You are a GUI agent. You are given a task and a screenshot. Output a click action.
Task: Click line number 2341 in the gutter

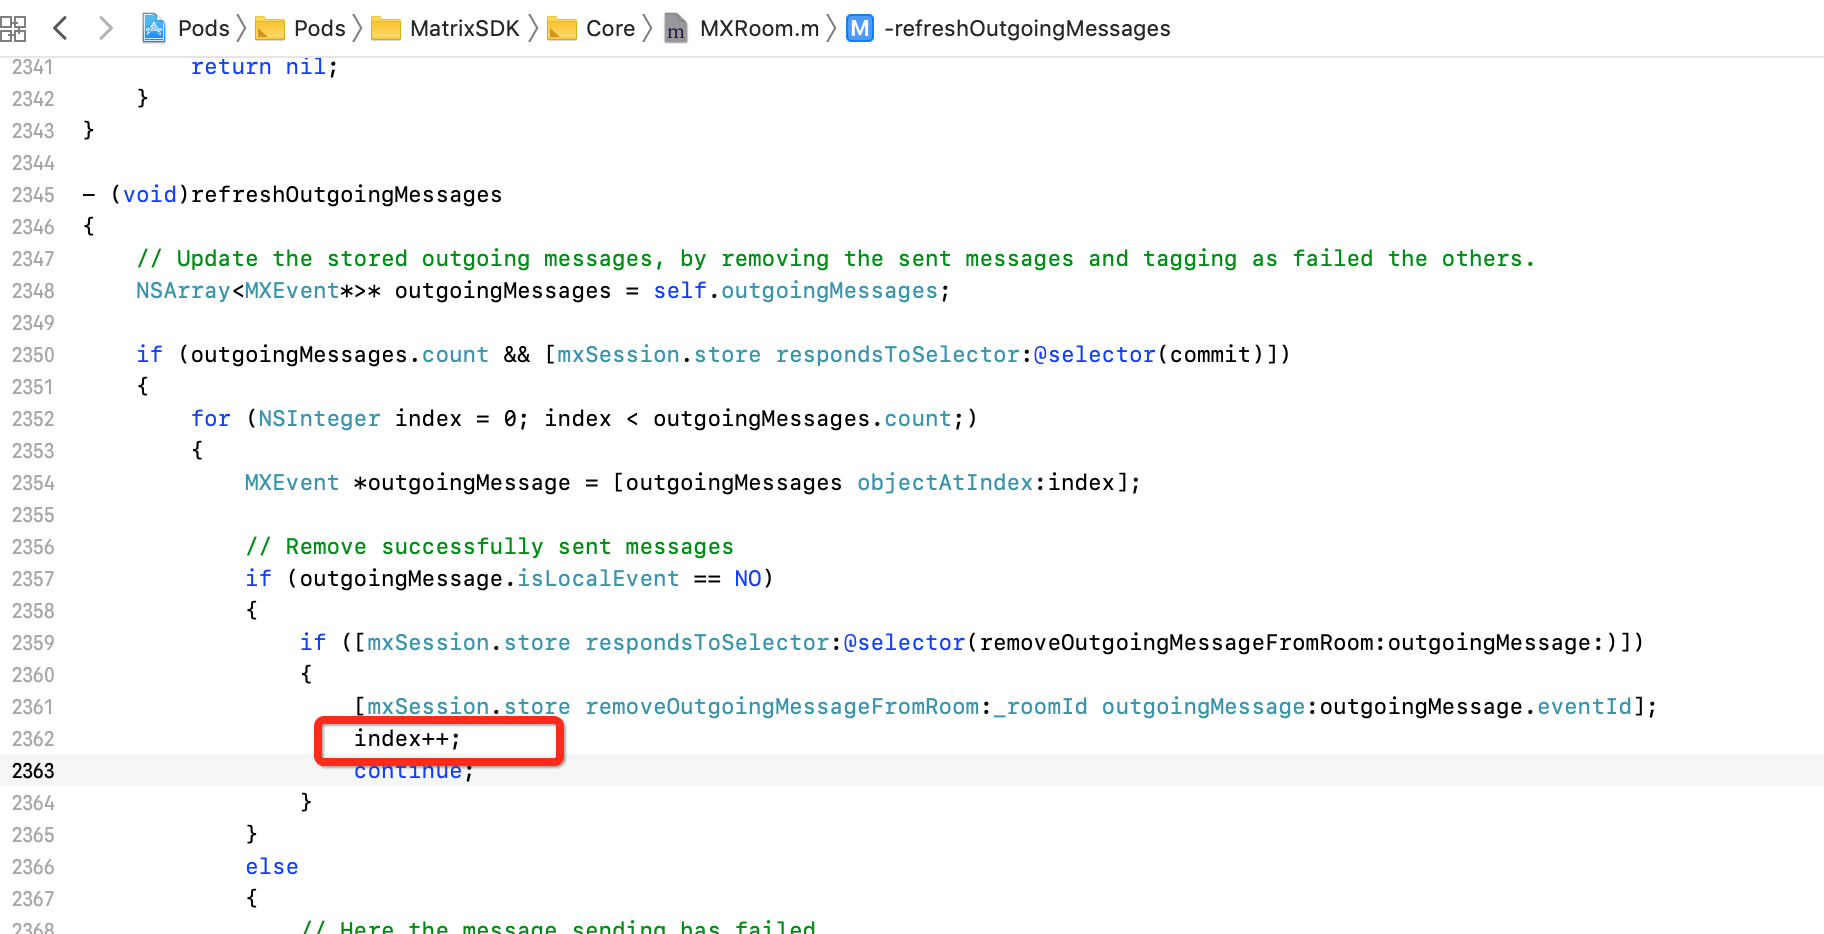[x=33, y=67]
